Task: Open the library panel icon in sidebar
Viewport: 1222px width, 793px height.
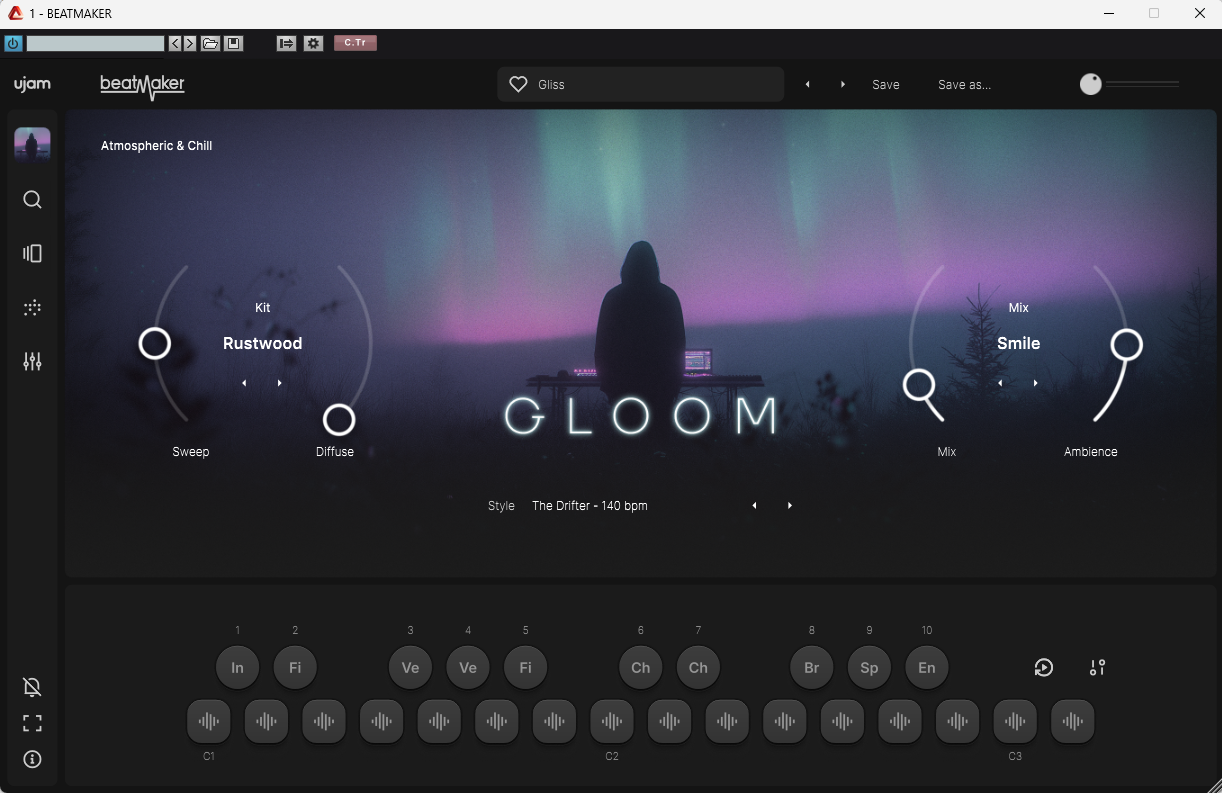Action: coord(32,254)
